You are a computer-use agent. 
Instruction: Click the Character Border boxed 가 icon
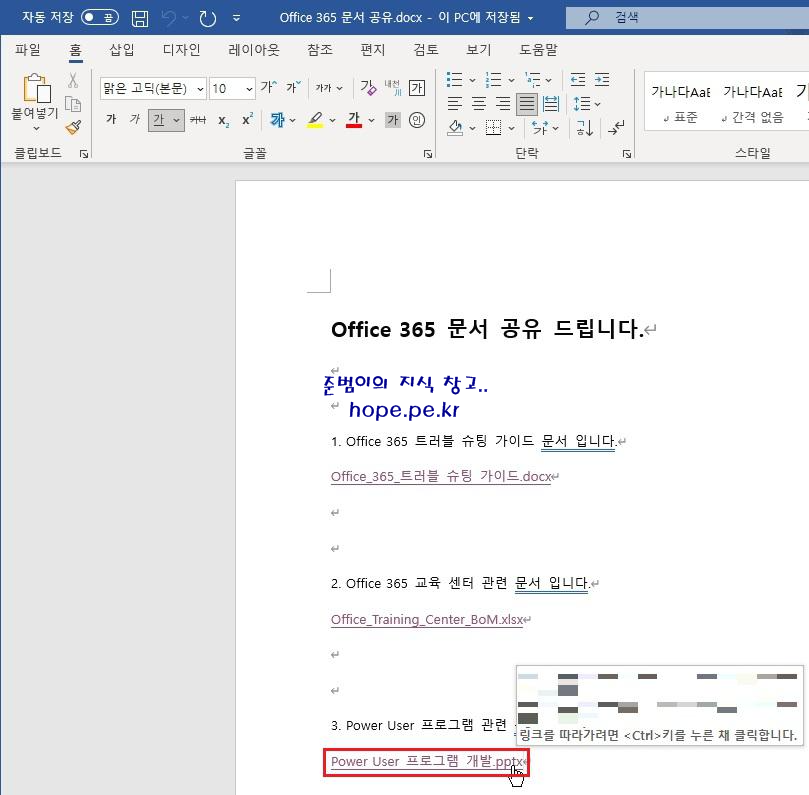417,88
